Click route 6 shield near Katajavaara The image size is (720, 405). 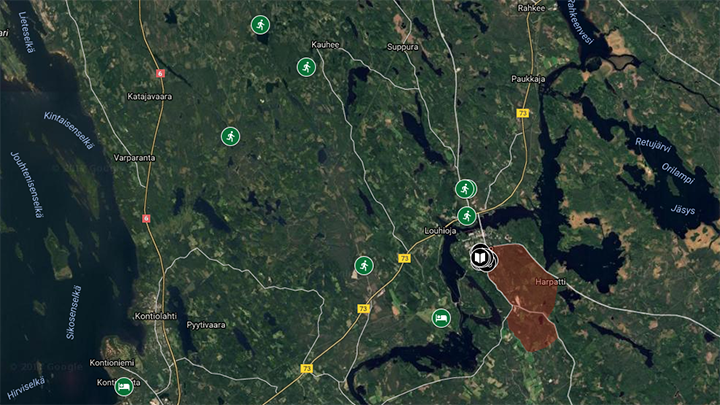click(160, 73)
